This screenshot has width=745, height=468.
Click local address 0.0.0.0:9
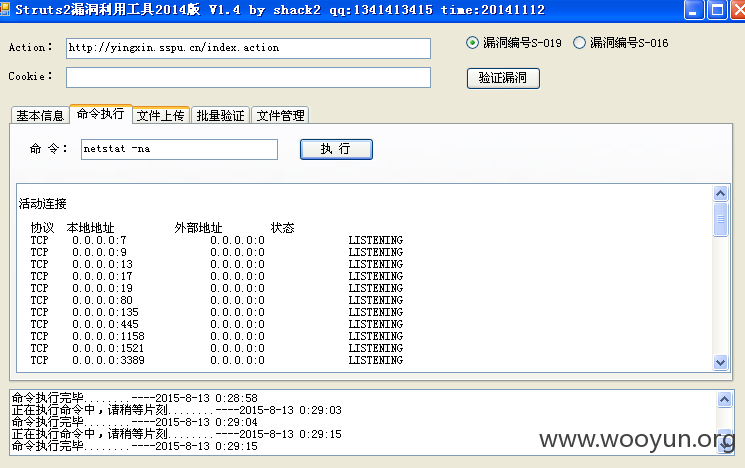[x=99, y=252]
